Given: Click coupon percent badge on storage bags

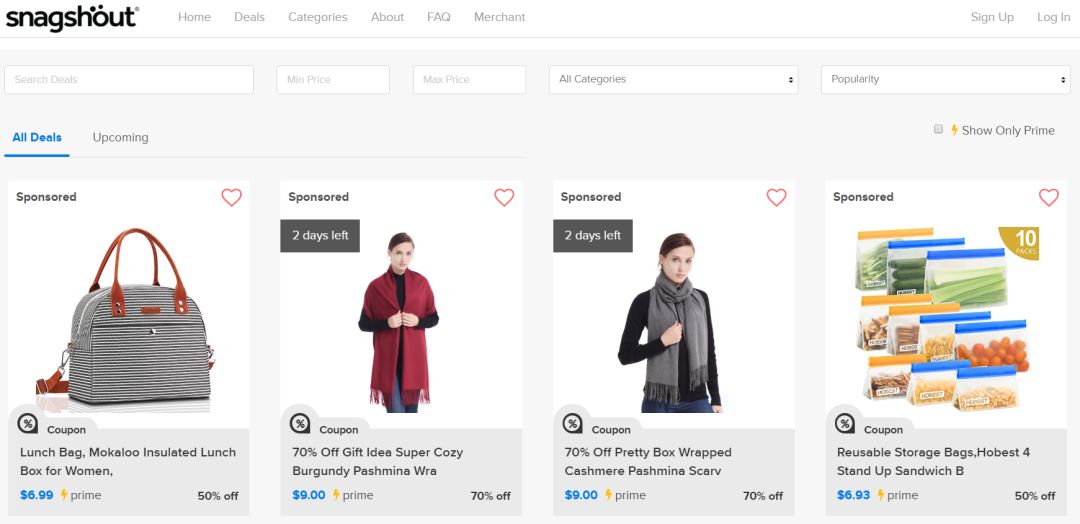Looking at the screenshot, I should coord(844,423).
